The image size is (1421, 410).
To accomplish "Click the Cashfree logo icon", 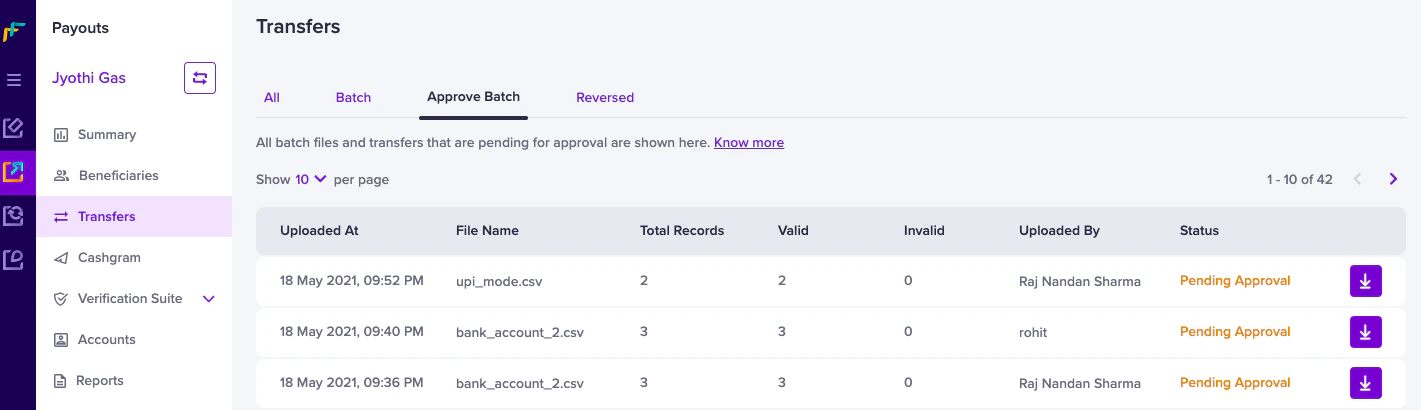I will click(x=14, y=31).
